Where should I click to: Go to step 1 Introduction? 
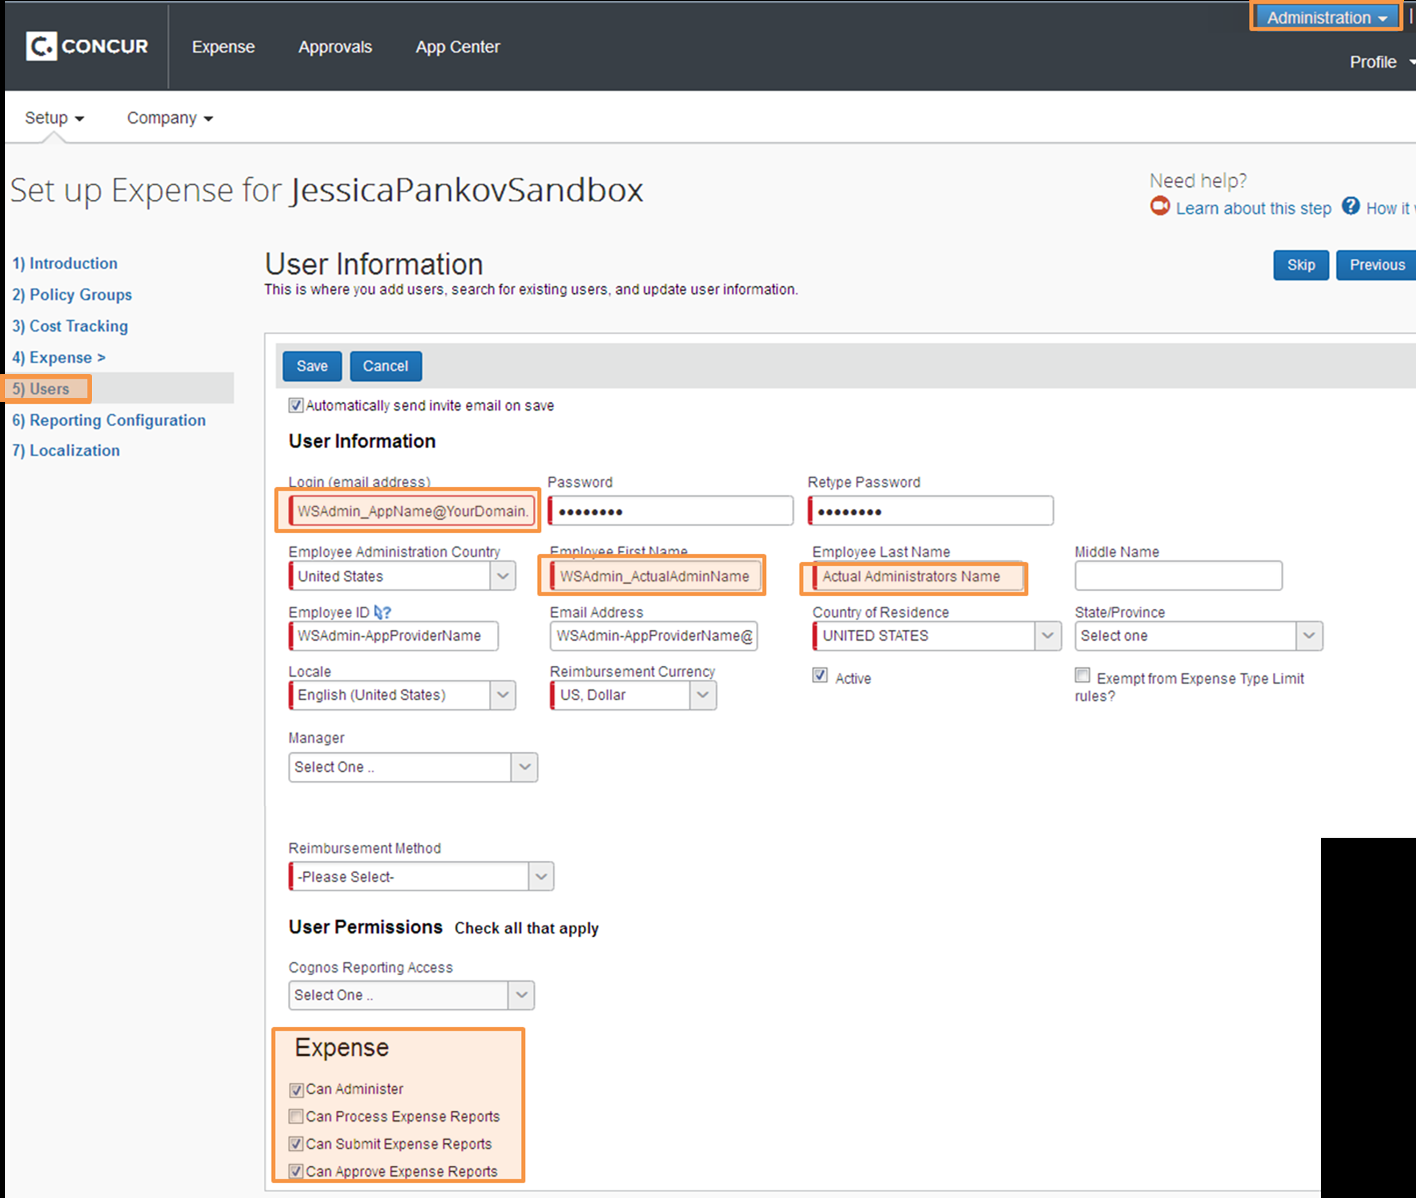[65, 263]
